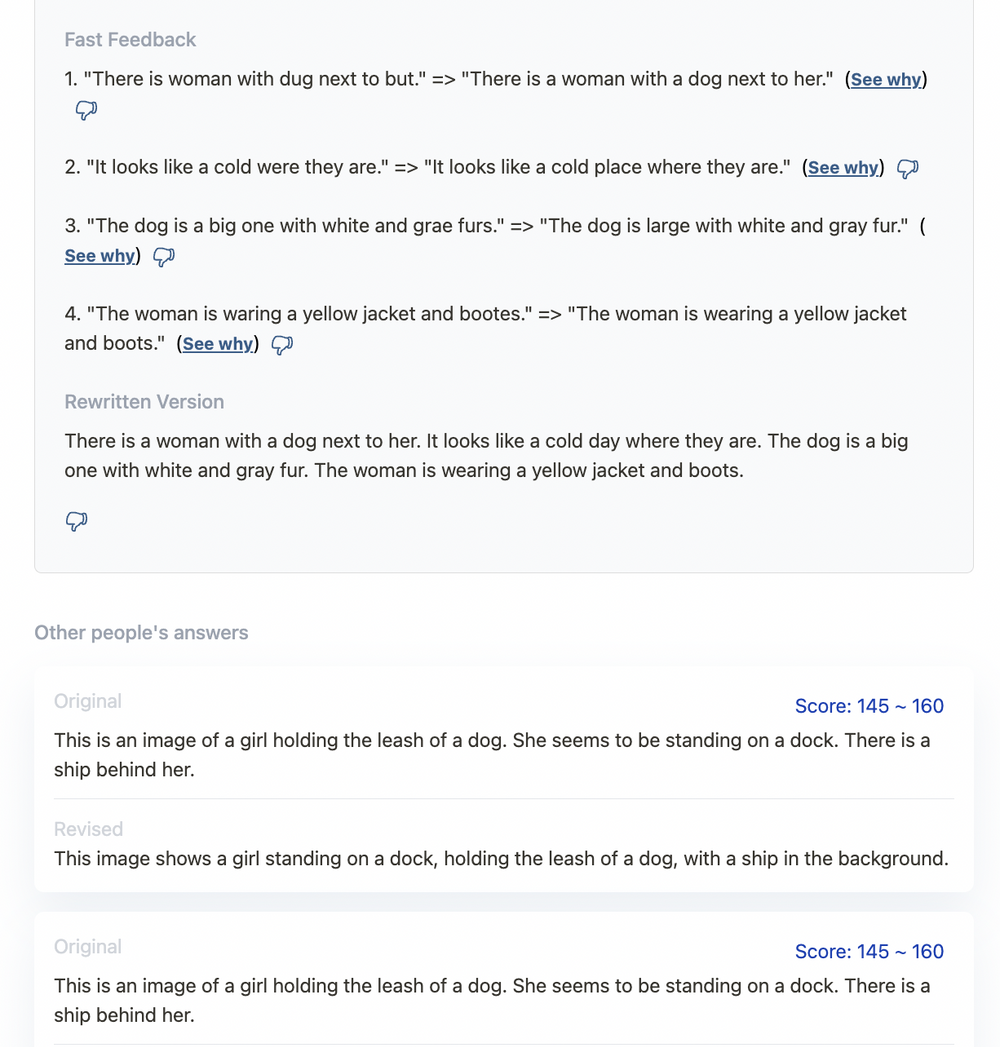Click thumbs-down icon for the grae furs correction
The width and height of the screenshot is (1000, 1047).
pyautogui.click(x=163, y=257)
